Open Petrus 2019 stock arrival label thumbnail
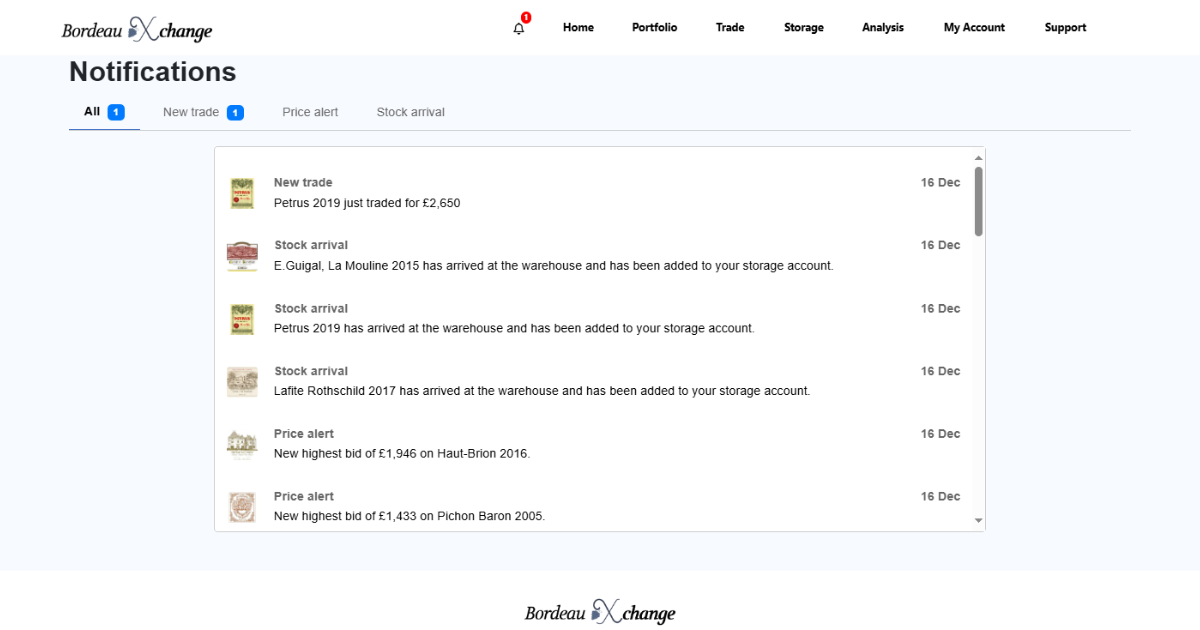Screen dimensions: 1200x630 tap(241, 319)
